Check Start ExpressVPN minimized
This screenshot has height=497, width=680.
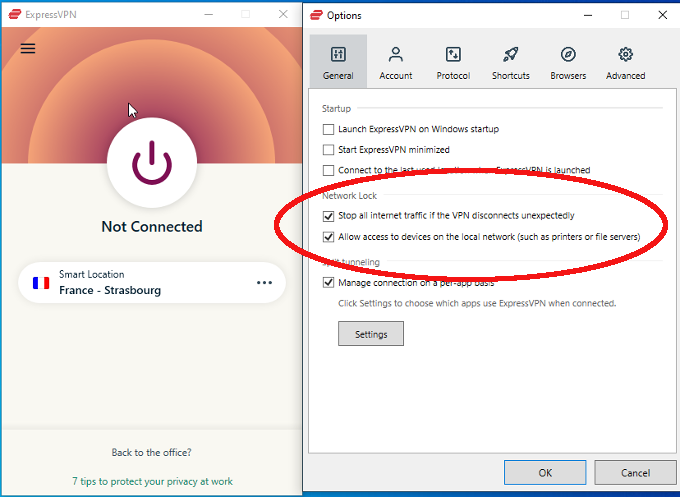[x=328, y=150]
